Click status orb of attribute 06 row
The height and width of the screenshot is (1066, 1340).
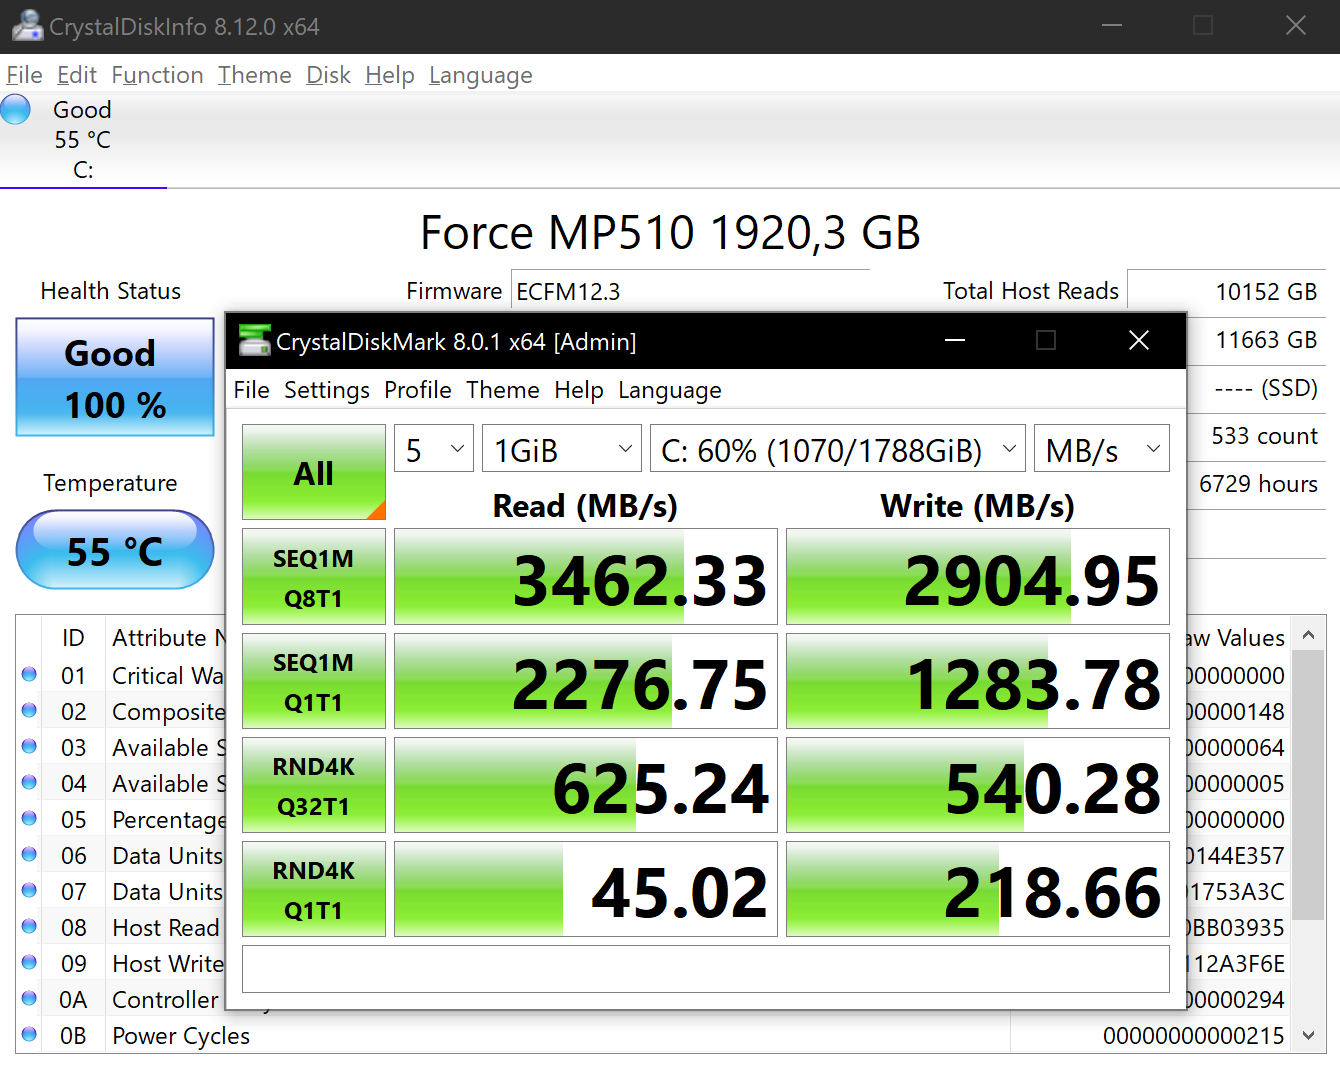tap(29, 855)
